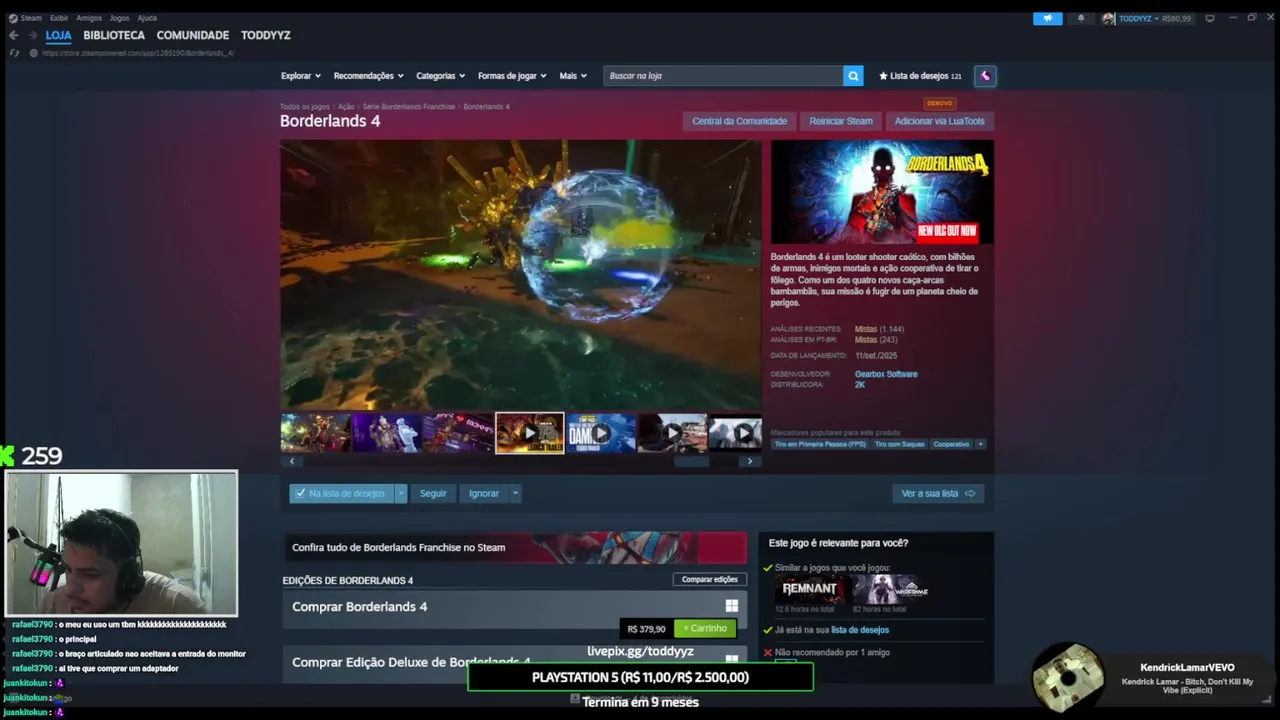
Task: Expand the wishlist dropdown arrow next to Na lista de desejos
Action: [x=401, y=493]
